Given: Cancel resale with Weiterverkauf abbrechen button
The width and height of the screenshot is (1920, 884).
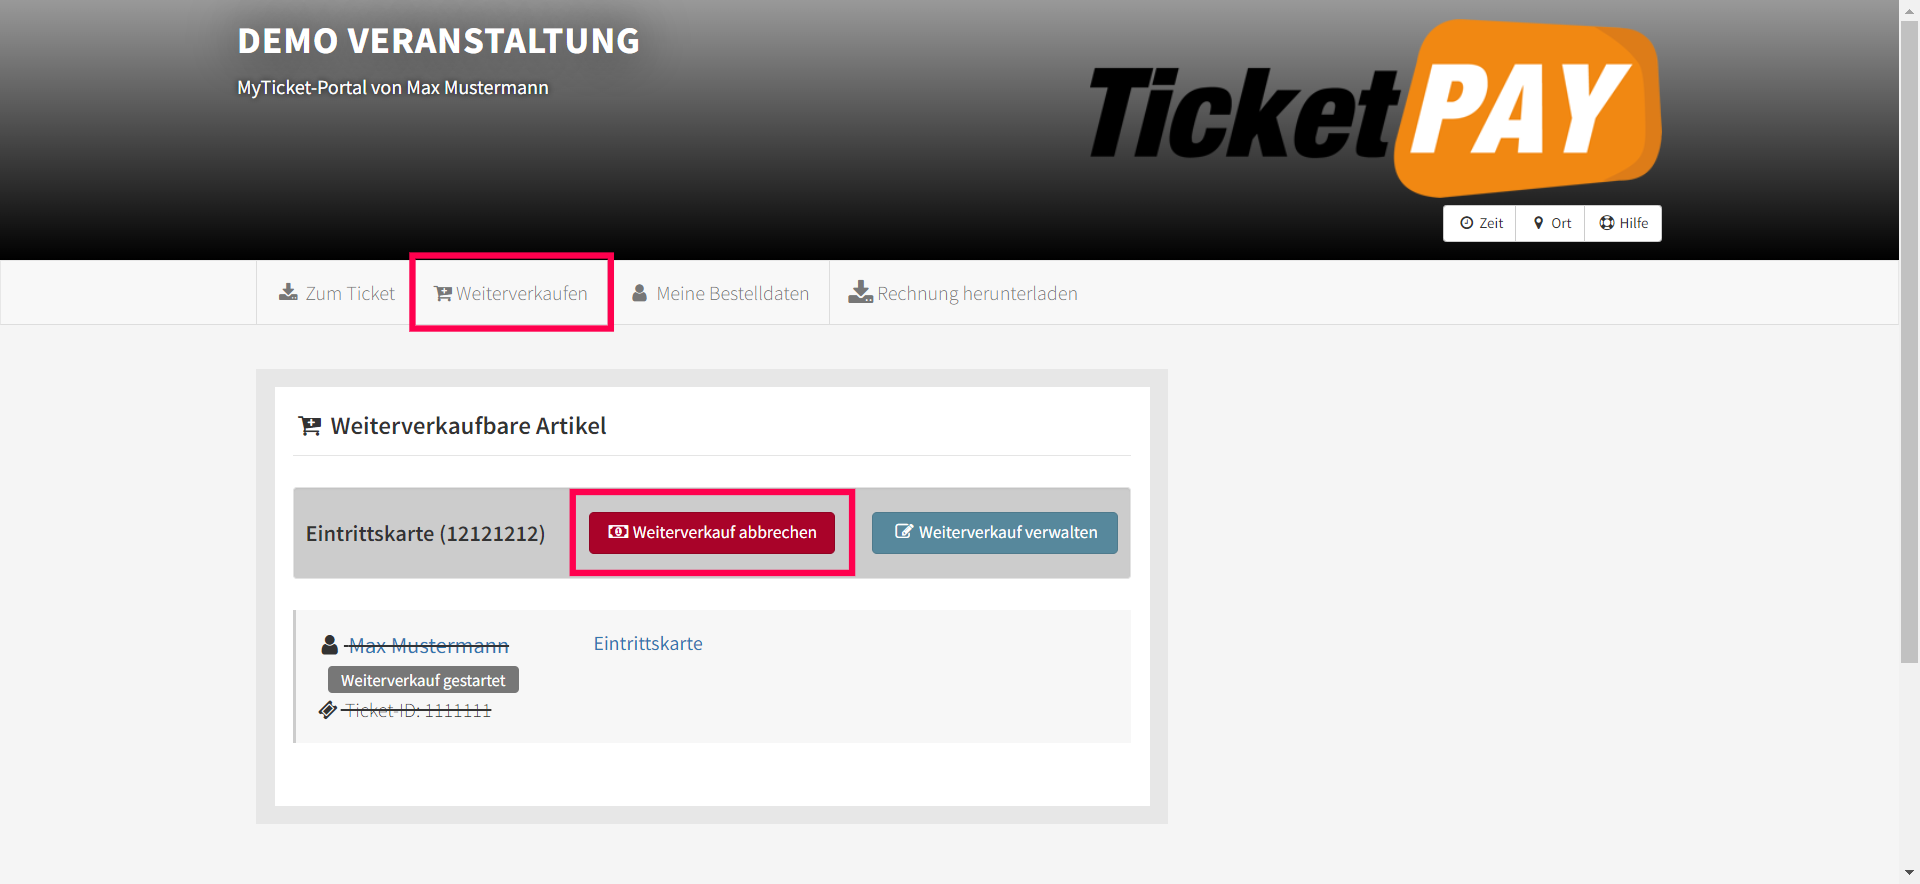Looking at the screenshot, I should [712, 533].
